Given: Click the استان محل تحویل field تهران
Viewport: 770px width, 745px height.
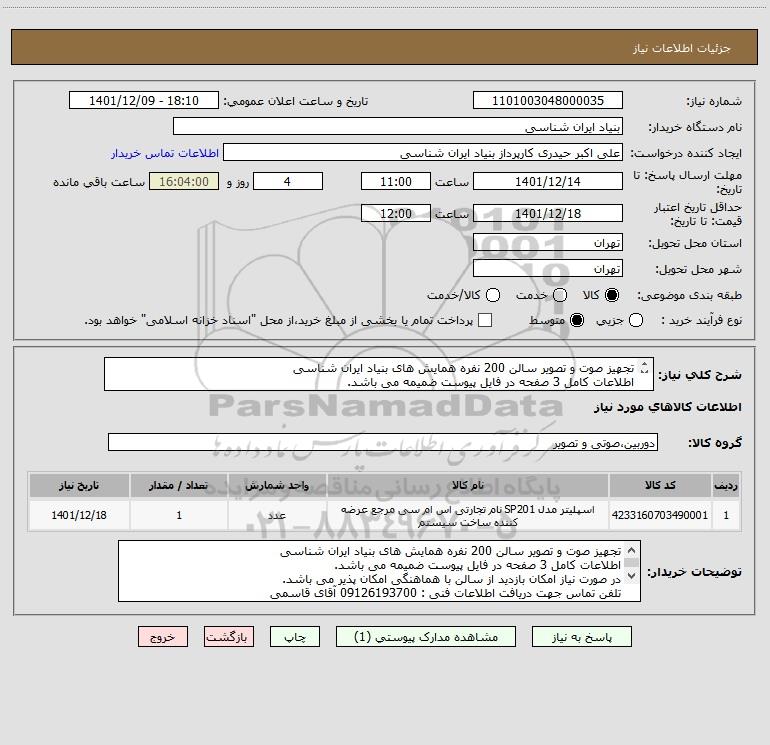Looking at the screenshot, I should tap(548, 242).
